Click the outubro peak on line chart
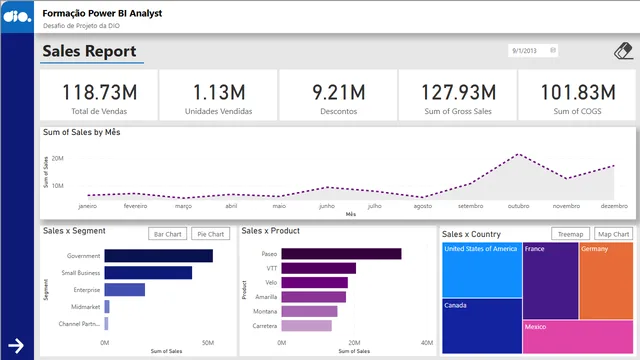The width and height of the screenshot is (640, 360). (518, 154)
